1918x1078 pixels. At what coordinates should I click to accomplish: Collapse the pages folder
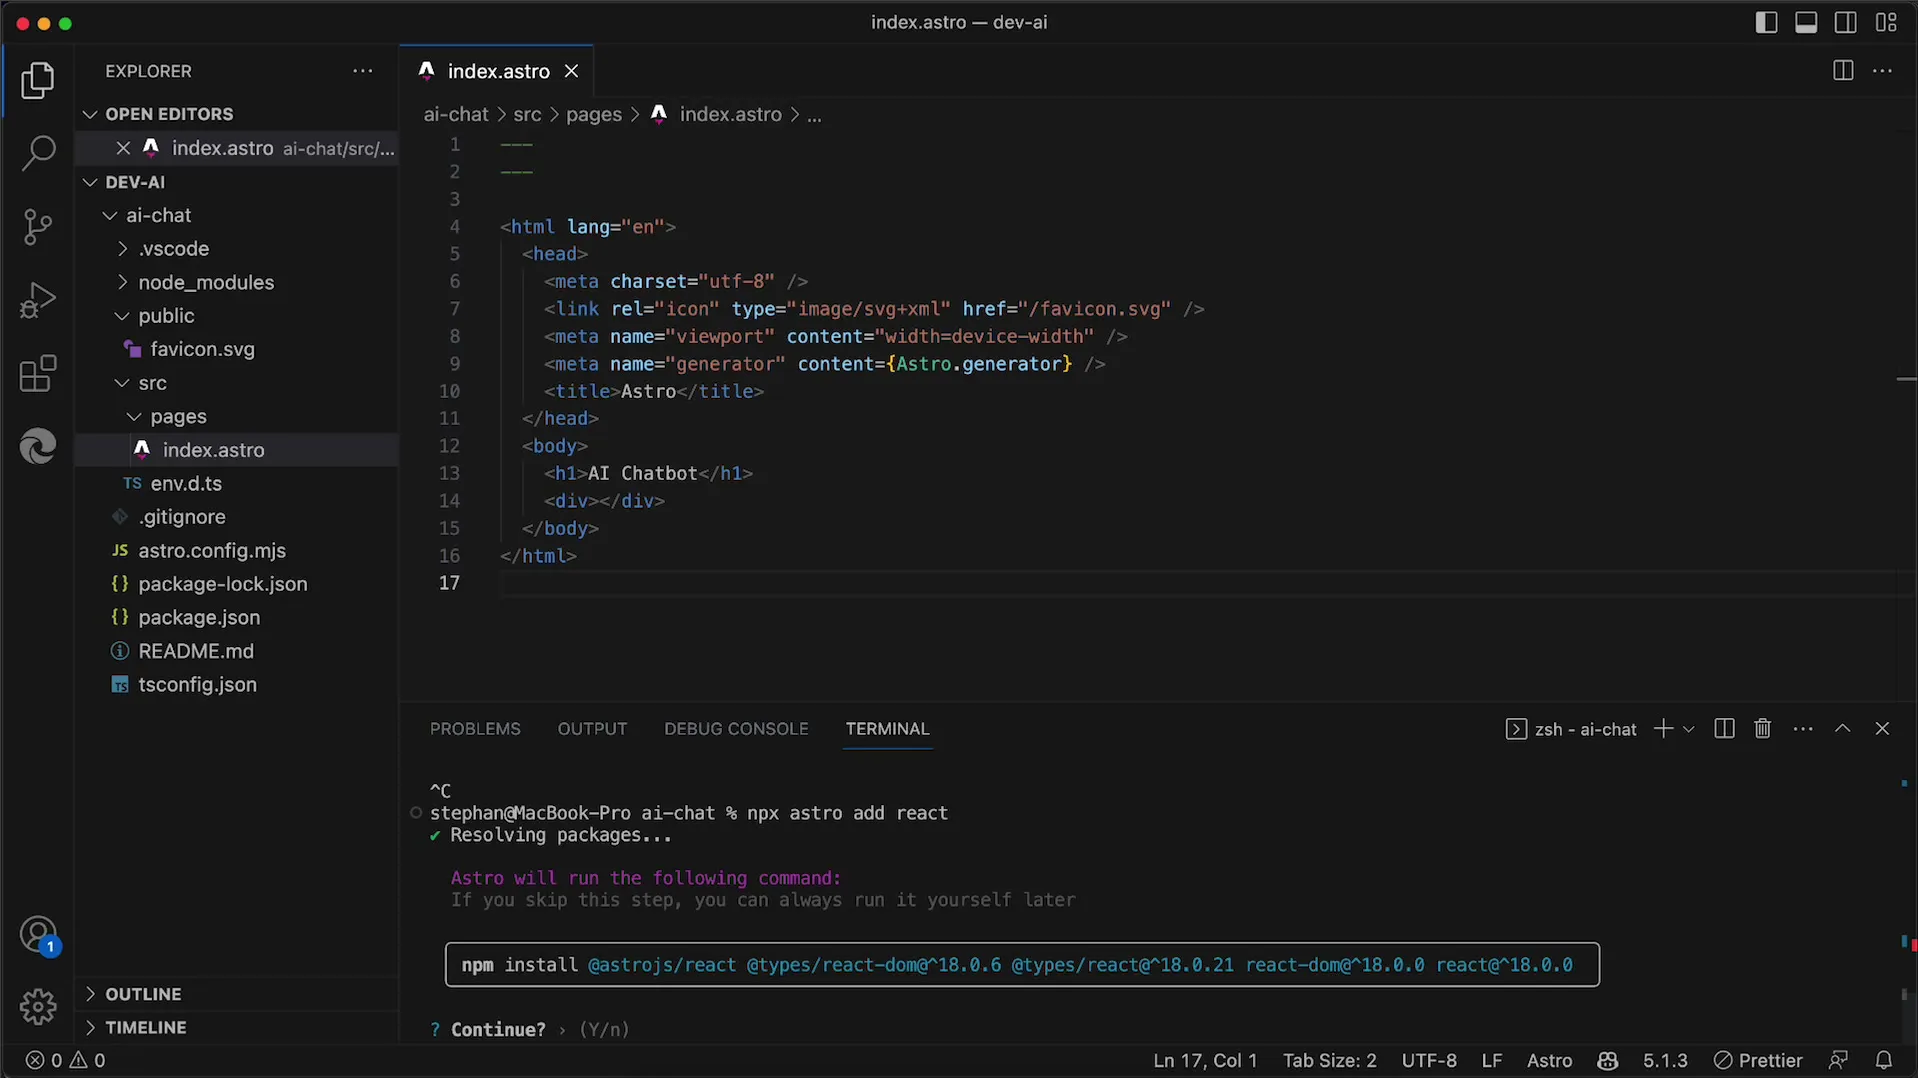coord(238,416)
